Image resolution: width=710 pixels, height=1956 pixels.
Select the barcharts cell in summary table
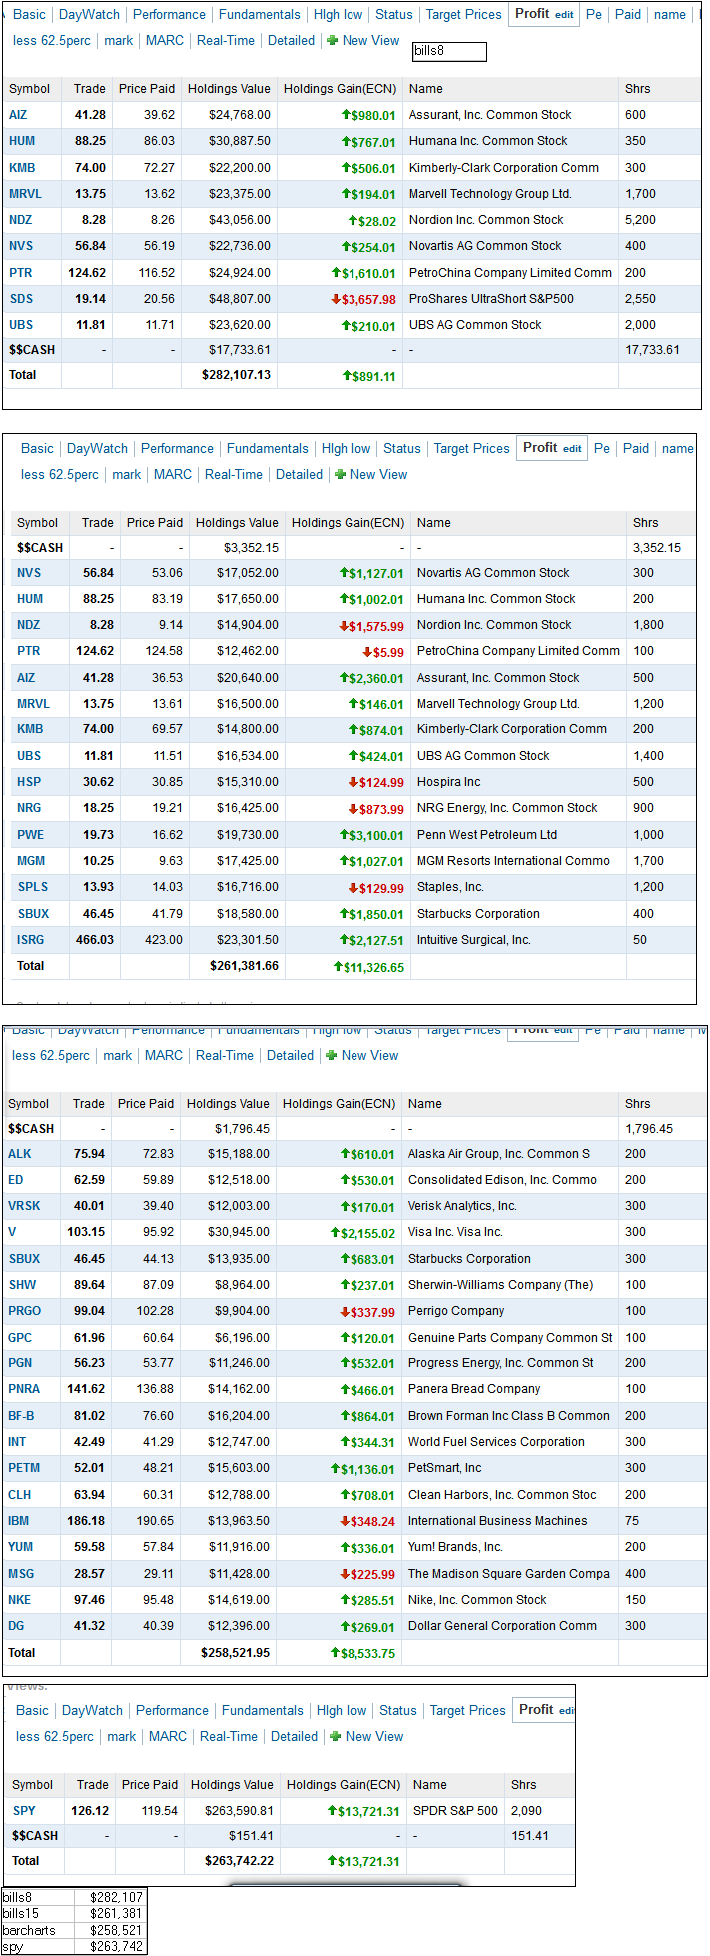(39, 1930)
